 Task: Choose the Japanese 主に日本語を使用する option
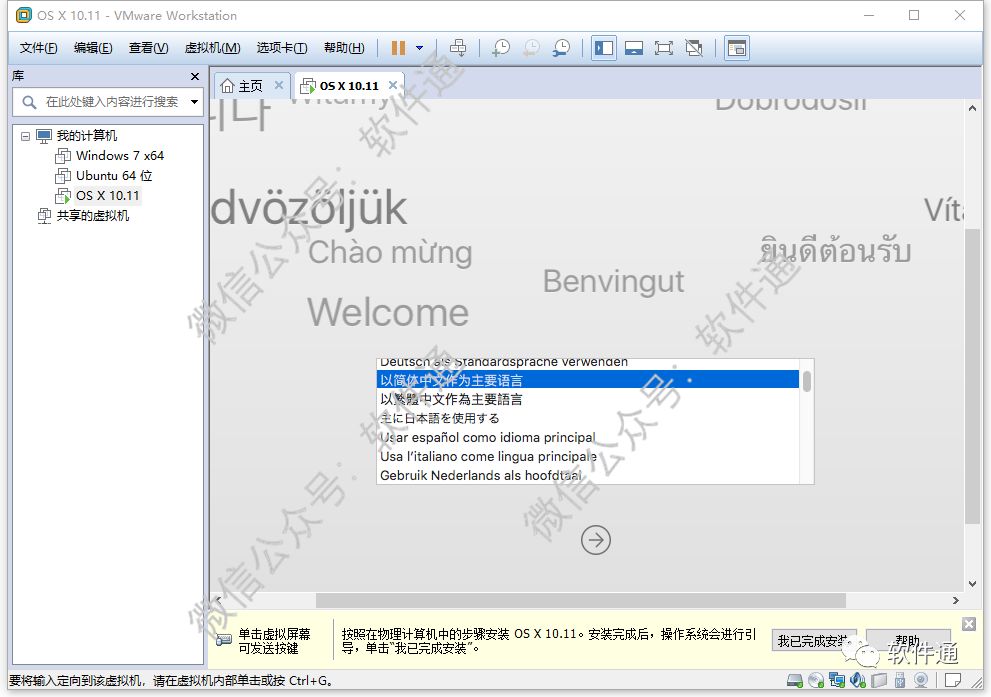pyautogui.click(x=588, y=418)
